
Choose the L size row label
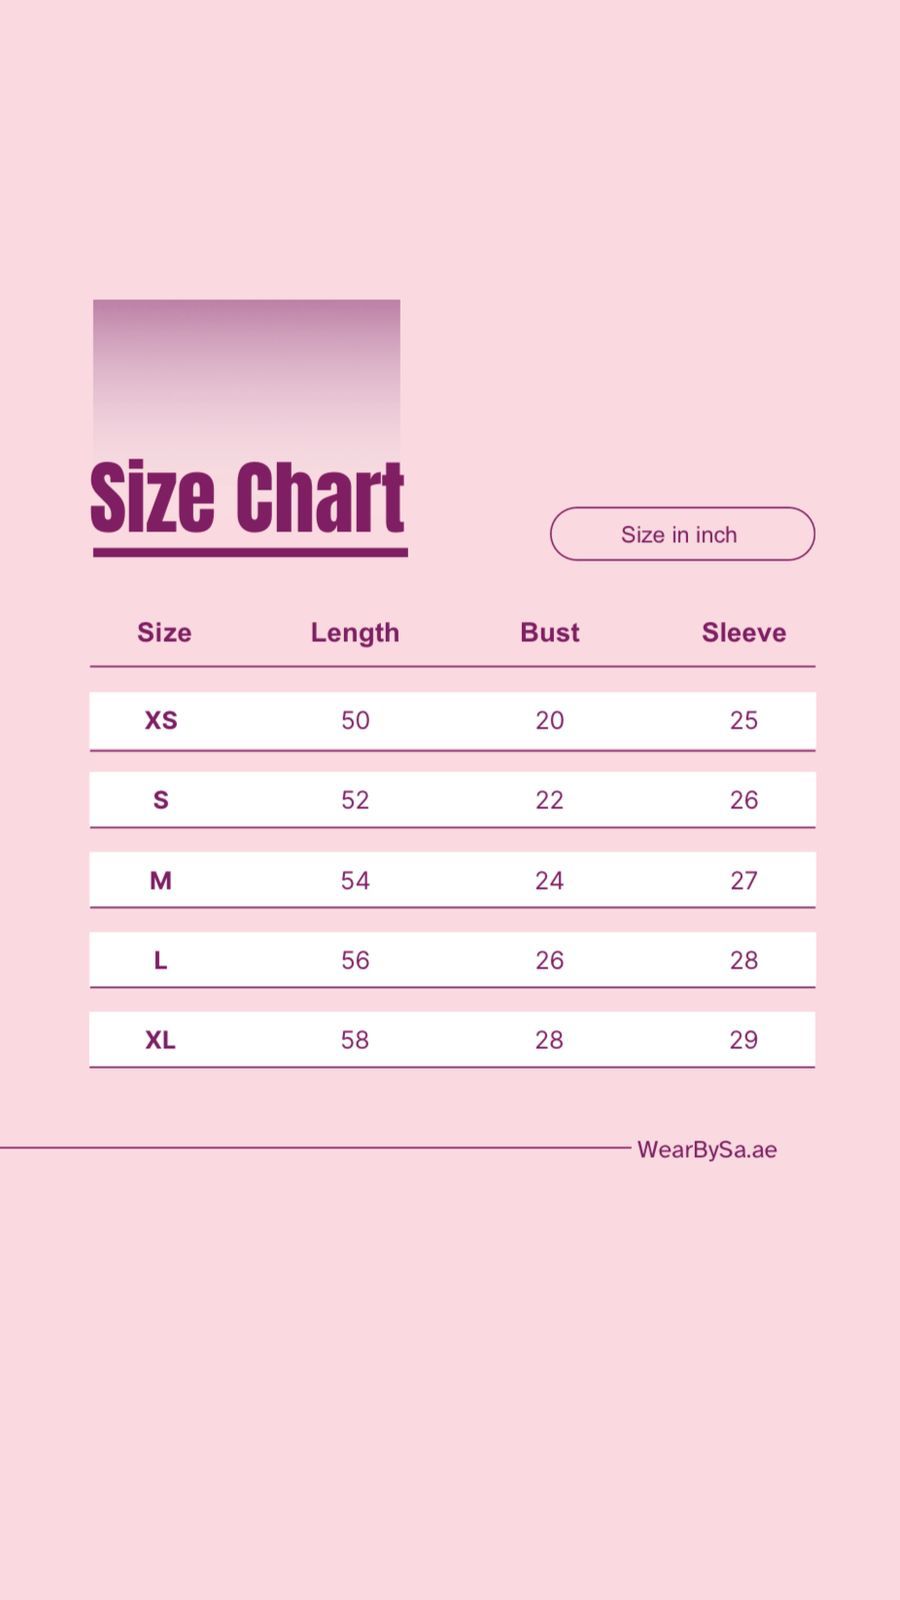(161, 960)
